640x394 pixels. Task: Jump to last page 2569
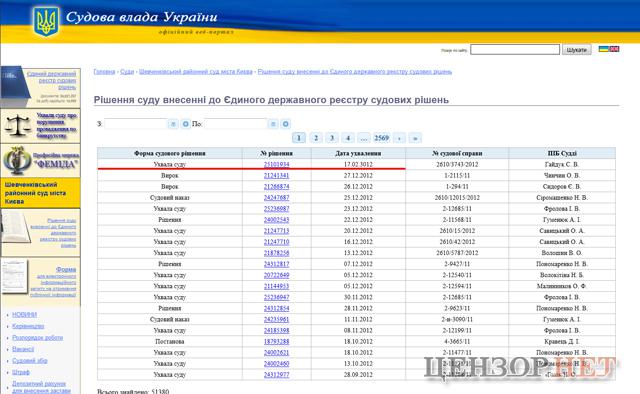[x=382, y=138]
